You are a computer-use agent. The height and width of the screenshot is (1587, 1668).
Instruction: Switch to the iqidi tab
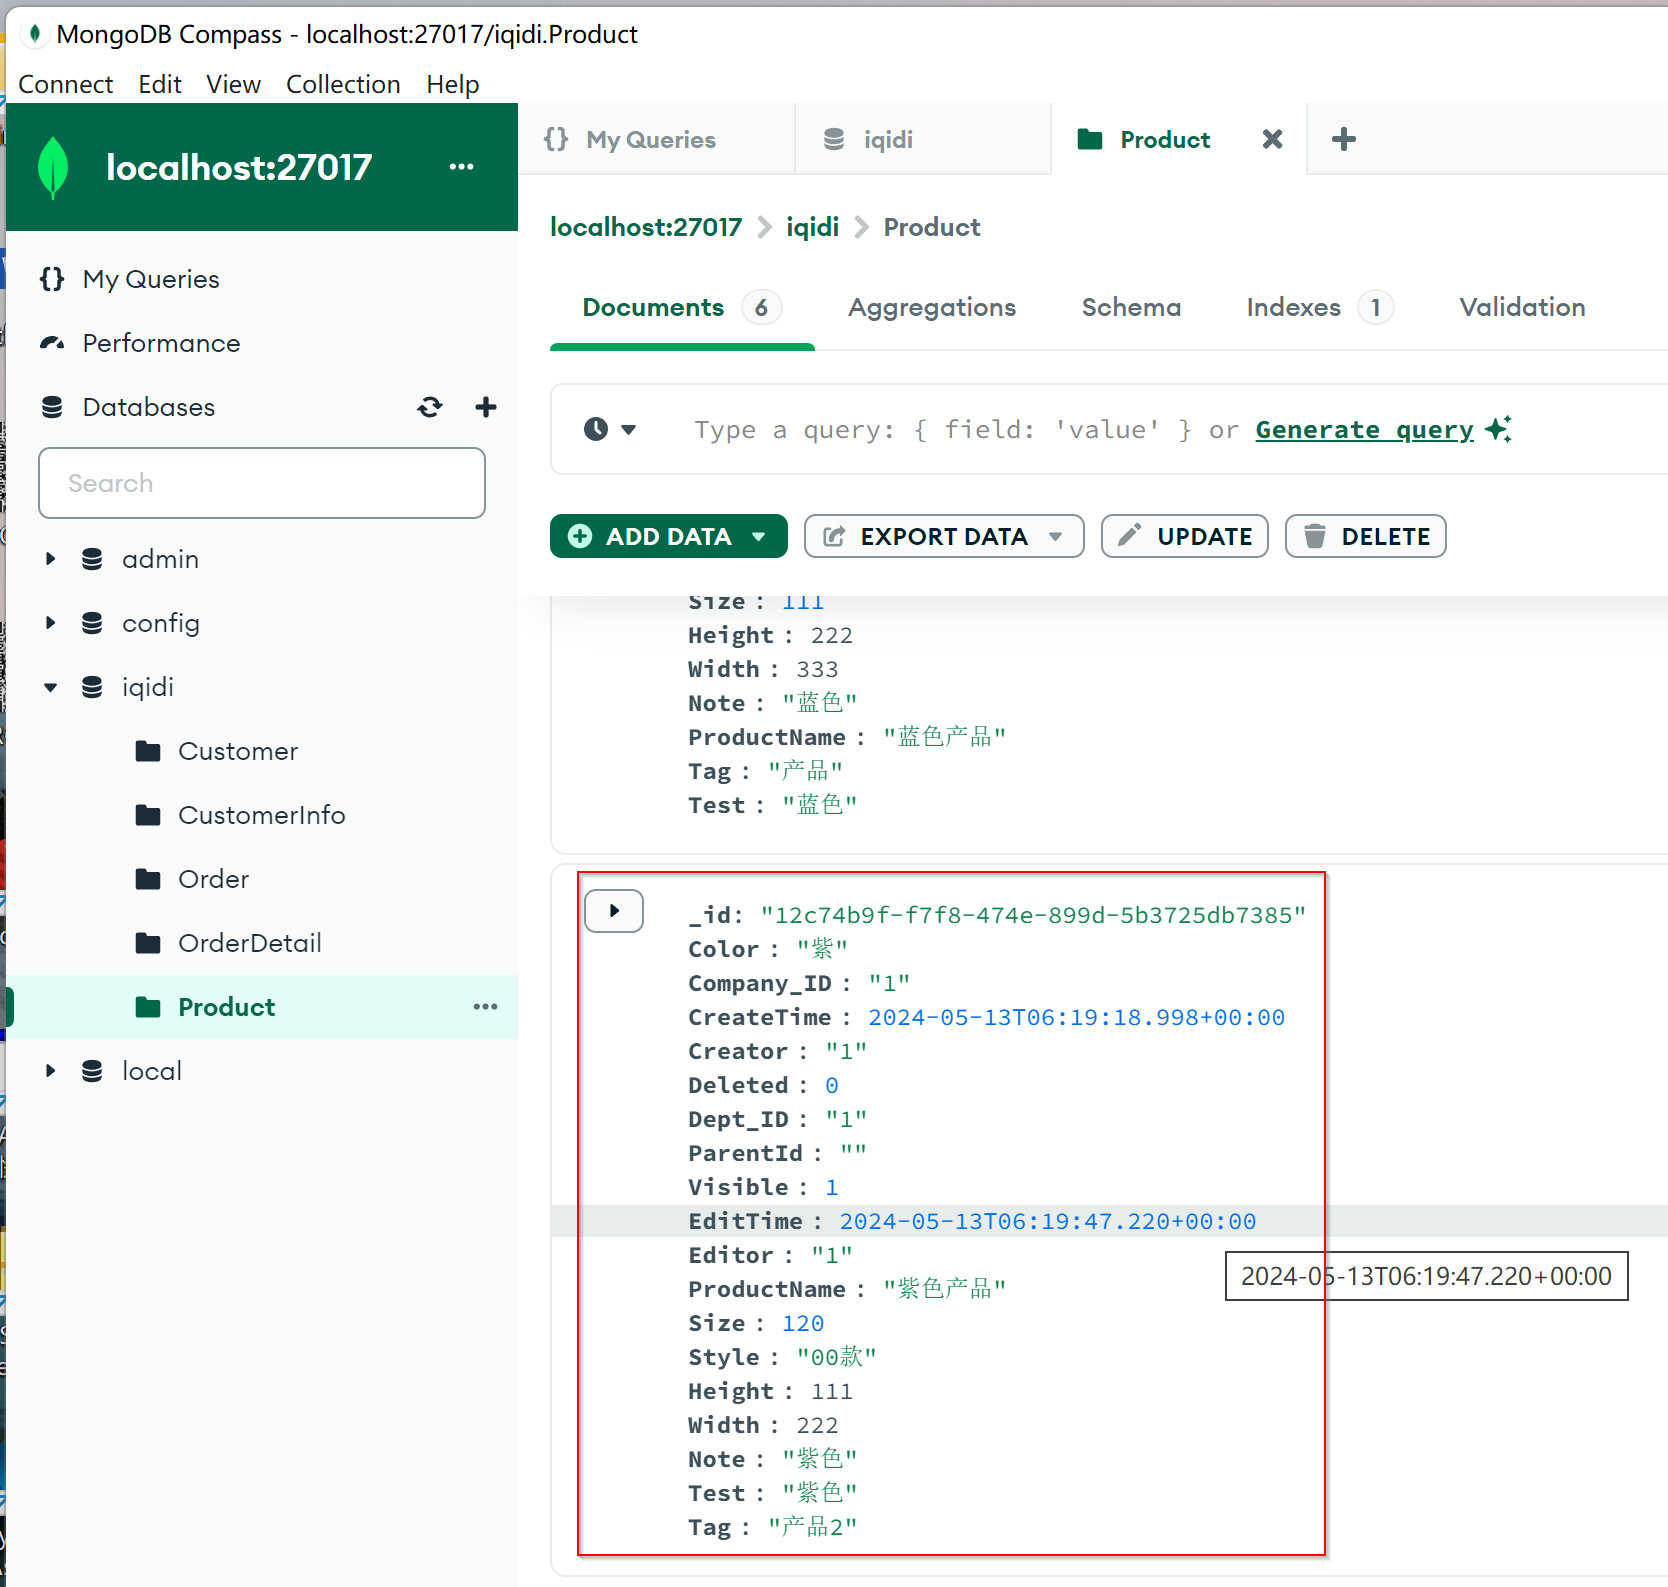pyautogui.click(x=923, y=139)
